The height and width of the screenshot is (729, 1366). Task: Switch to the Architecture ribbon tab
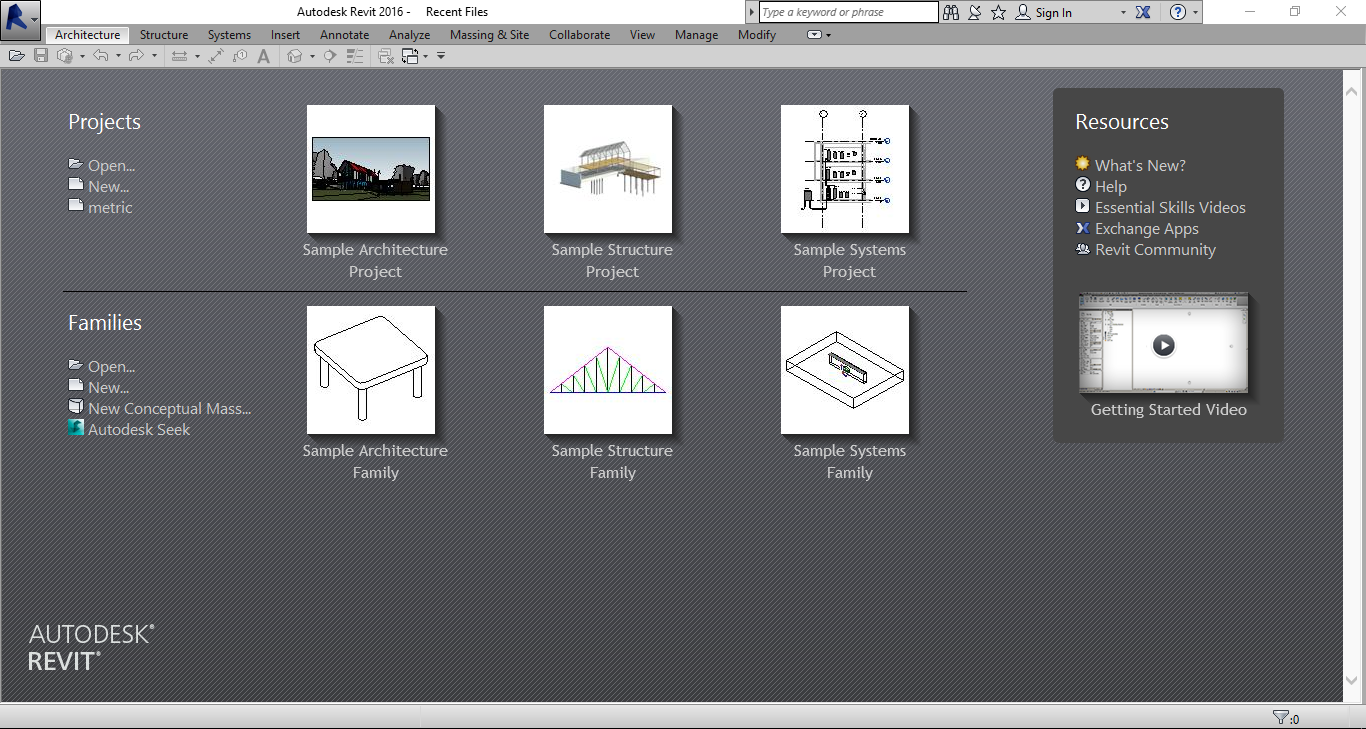[88, 35]
